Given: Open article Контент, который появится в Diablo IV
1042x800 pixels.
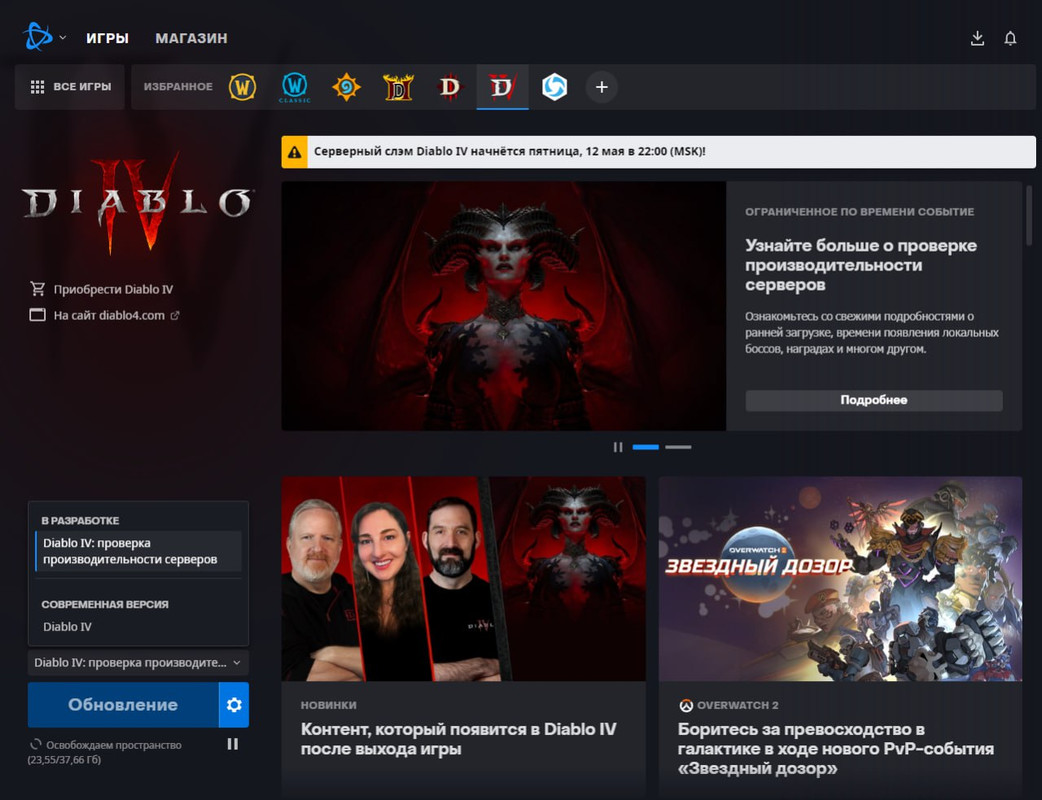Looking at the screenshot, I should pos(459,739).
